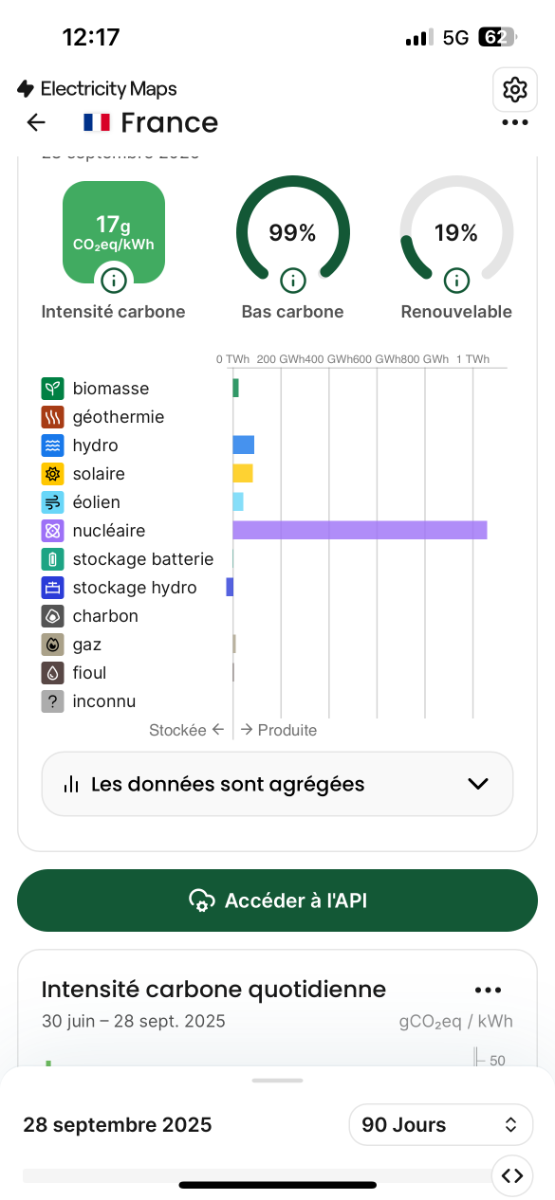Open options menu for Intensité carbone quotidienne
The height and width of the screenshot is (1200, 555).
pyautogui.click(x=488, y=990)
